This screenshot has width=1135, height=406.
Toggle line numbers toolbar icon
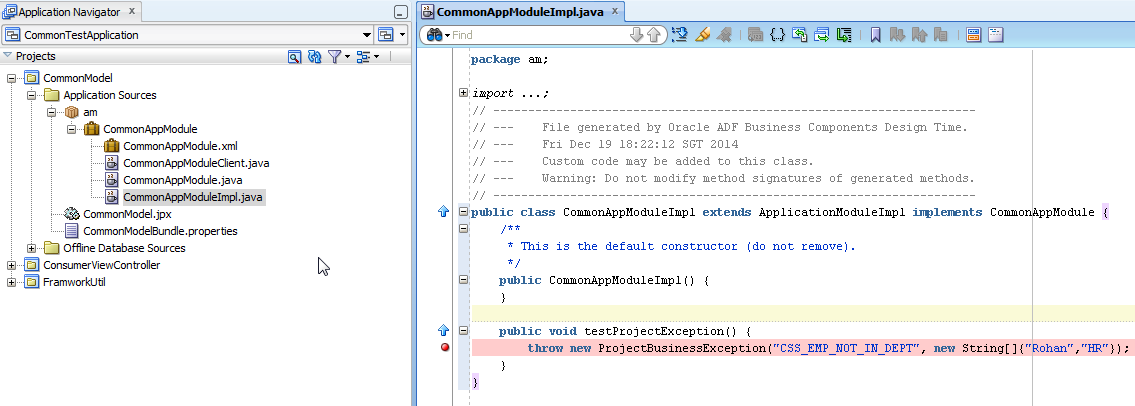pyautogui.click(x=756, y=35)
